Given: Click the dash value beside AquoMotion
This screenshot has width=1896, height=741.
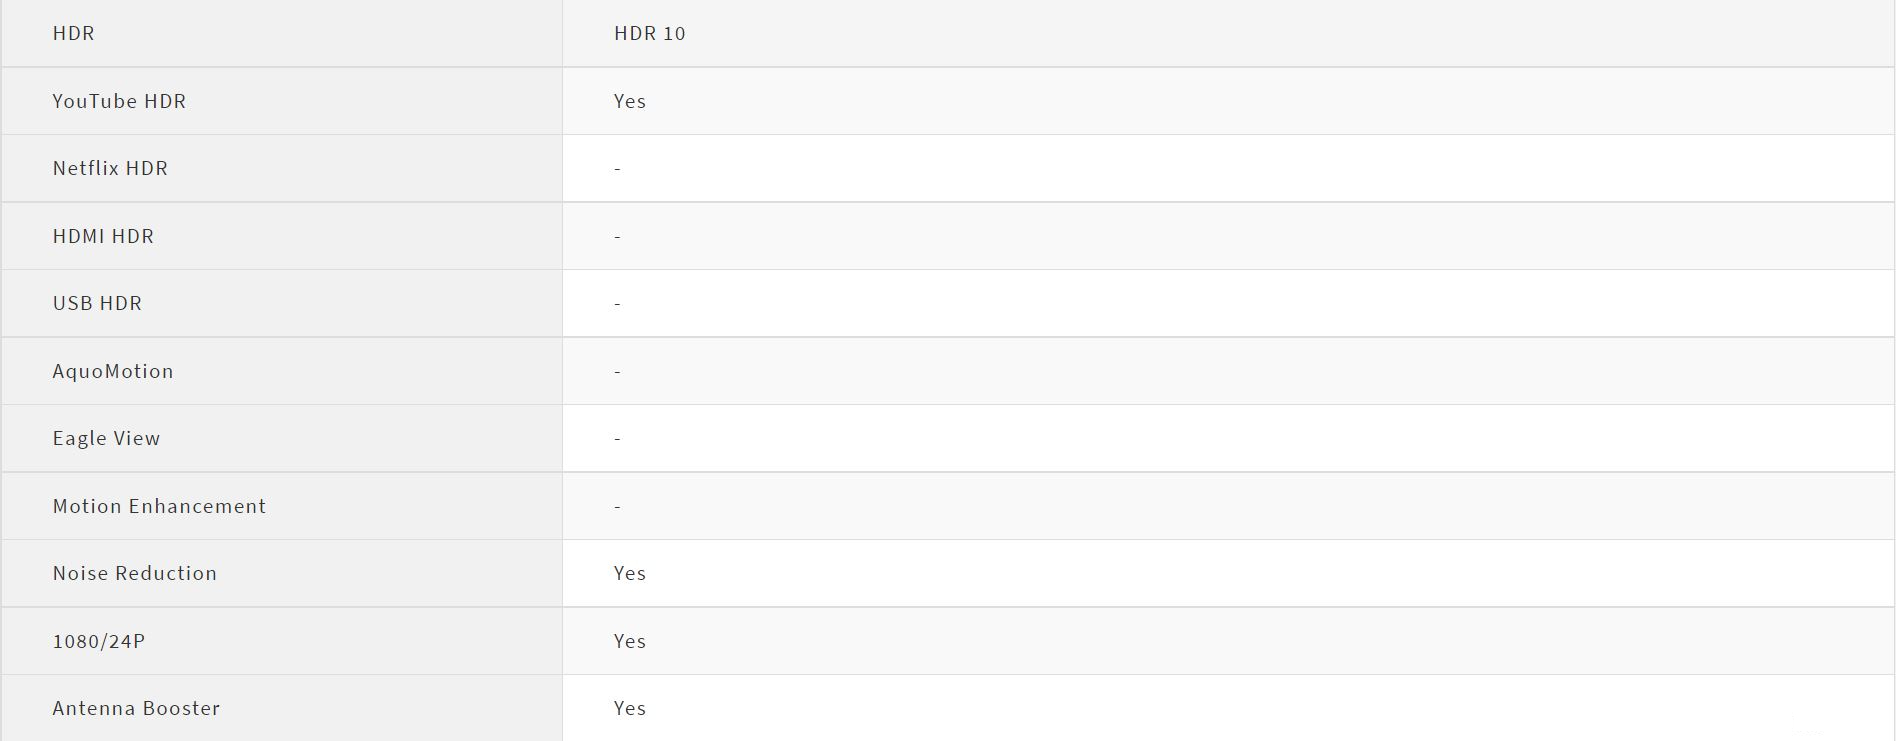Looking at the screenshot, I should coord(618,372).
